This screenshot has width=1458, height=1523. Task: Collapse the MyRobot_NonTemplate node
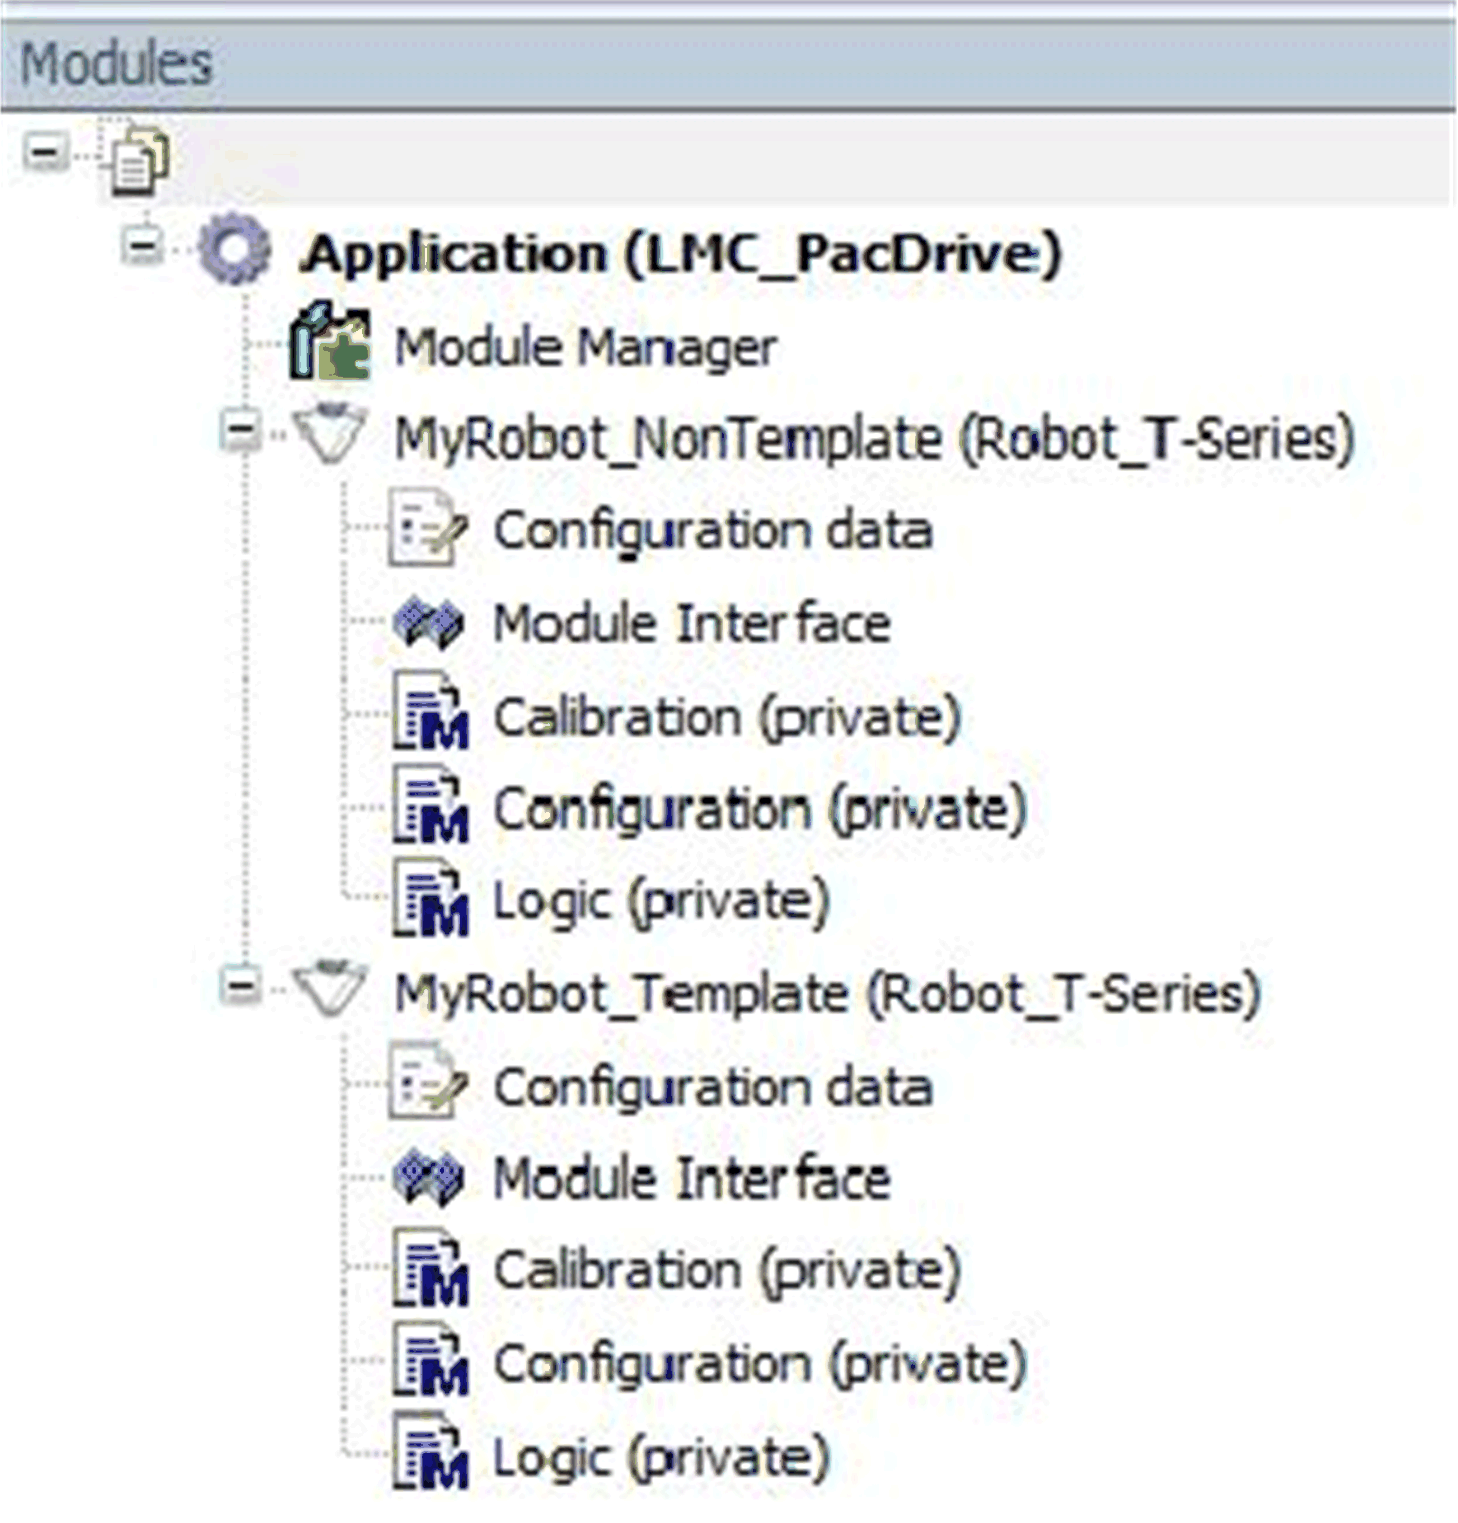241,433
